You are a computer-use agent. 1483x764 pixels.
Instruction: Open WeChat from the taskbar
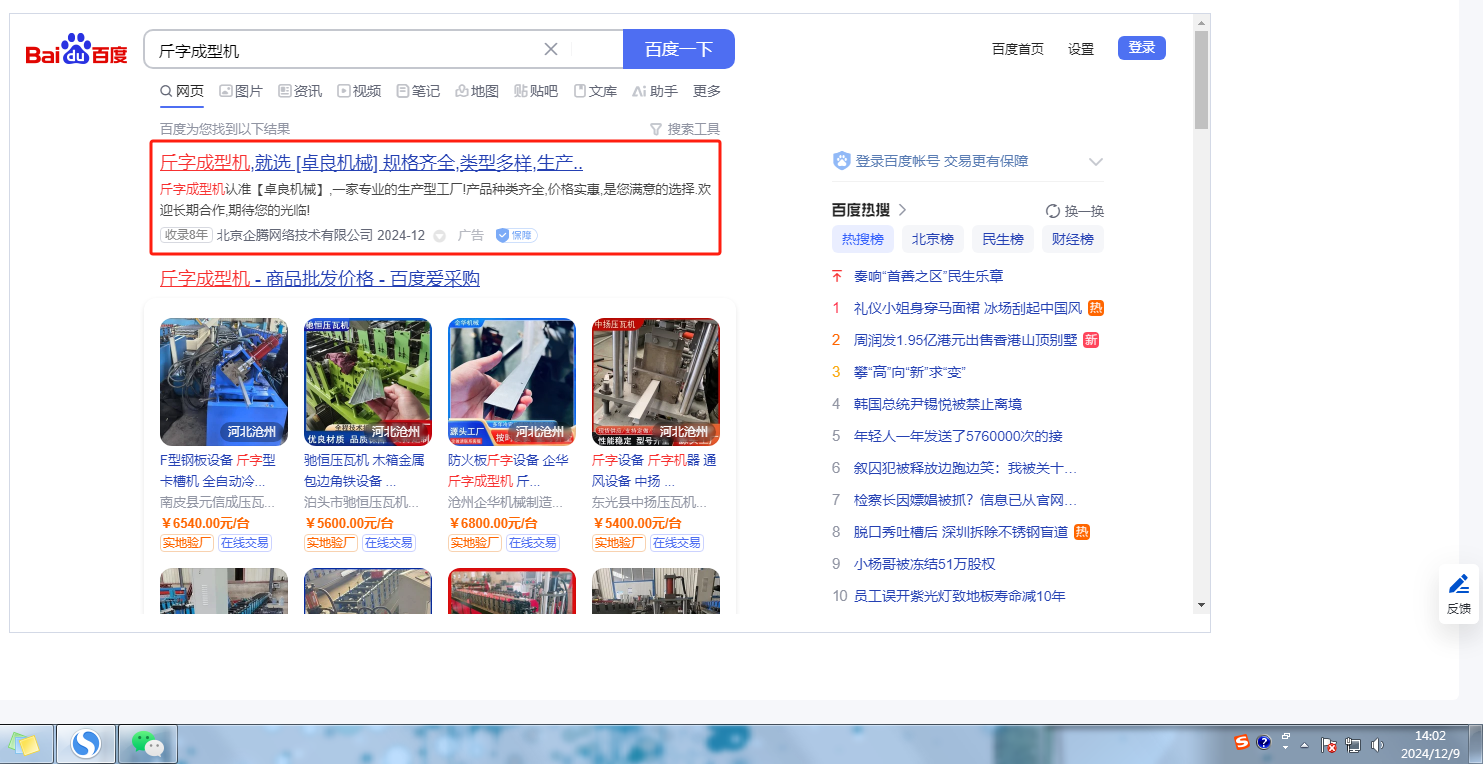tap(148, 744)
